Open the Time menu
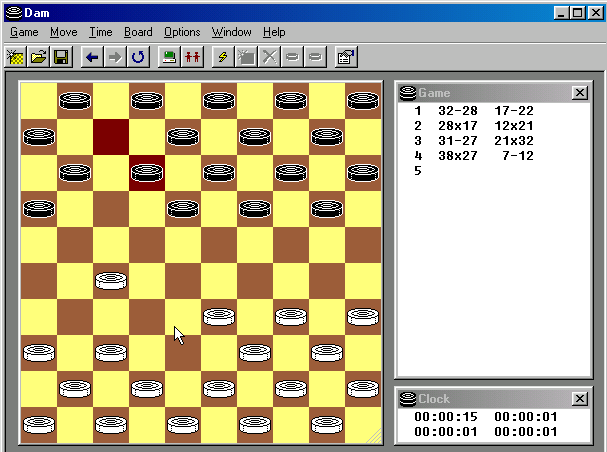Viewport: 607px width, 452px height. point(101,32)
